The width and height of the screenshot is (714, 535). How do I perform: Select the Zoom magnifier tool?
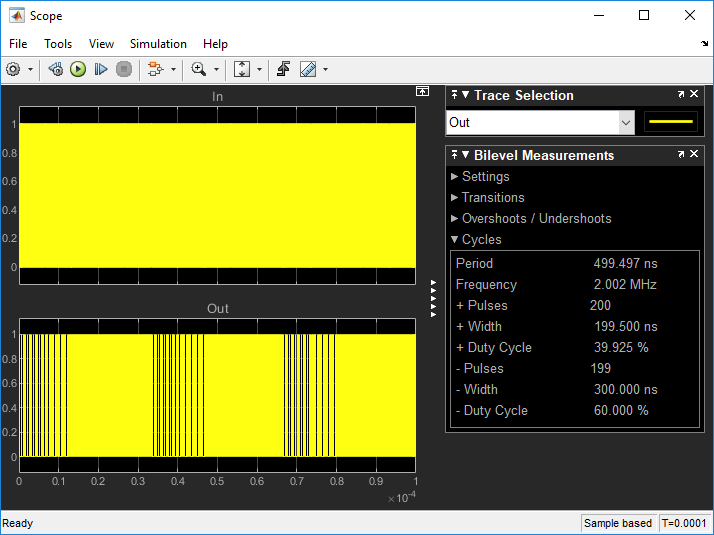click(x=198, y=69)
